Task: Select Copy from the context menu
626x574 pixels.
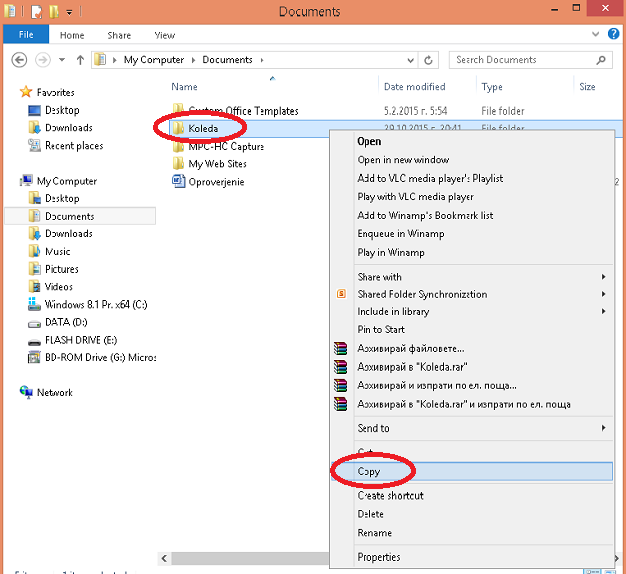Action: click(369, 471)
